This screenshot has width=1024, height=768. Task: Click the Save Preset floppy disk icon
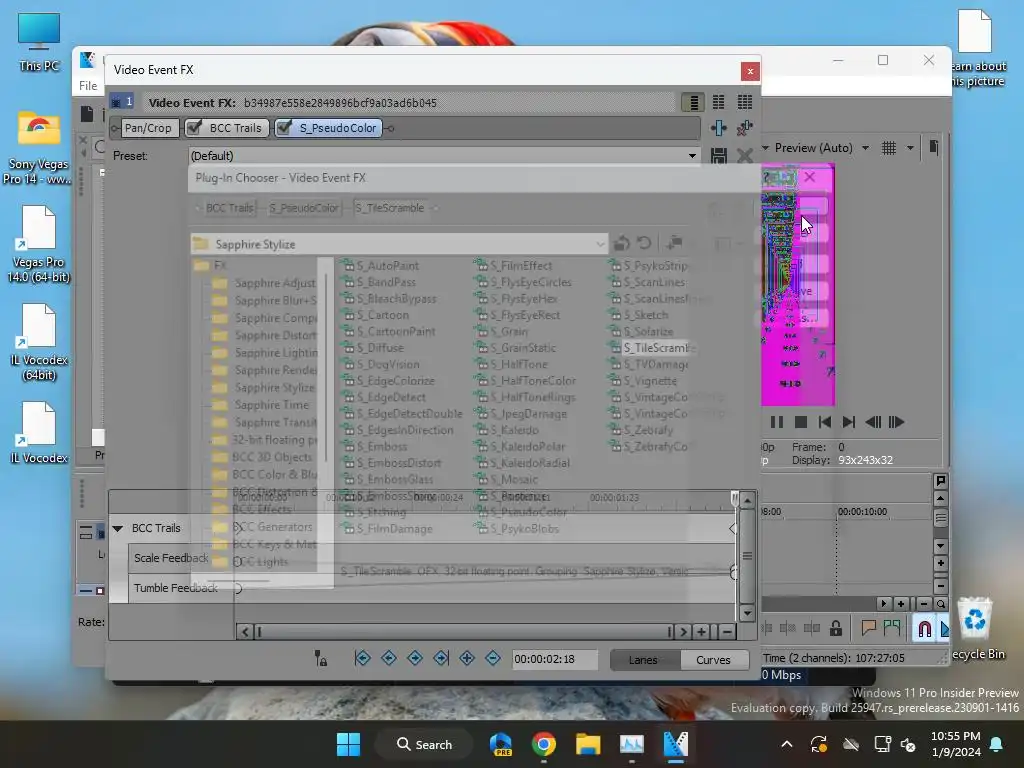[718, 155]
